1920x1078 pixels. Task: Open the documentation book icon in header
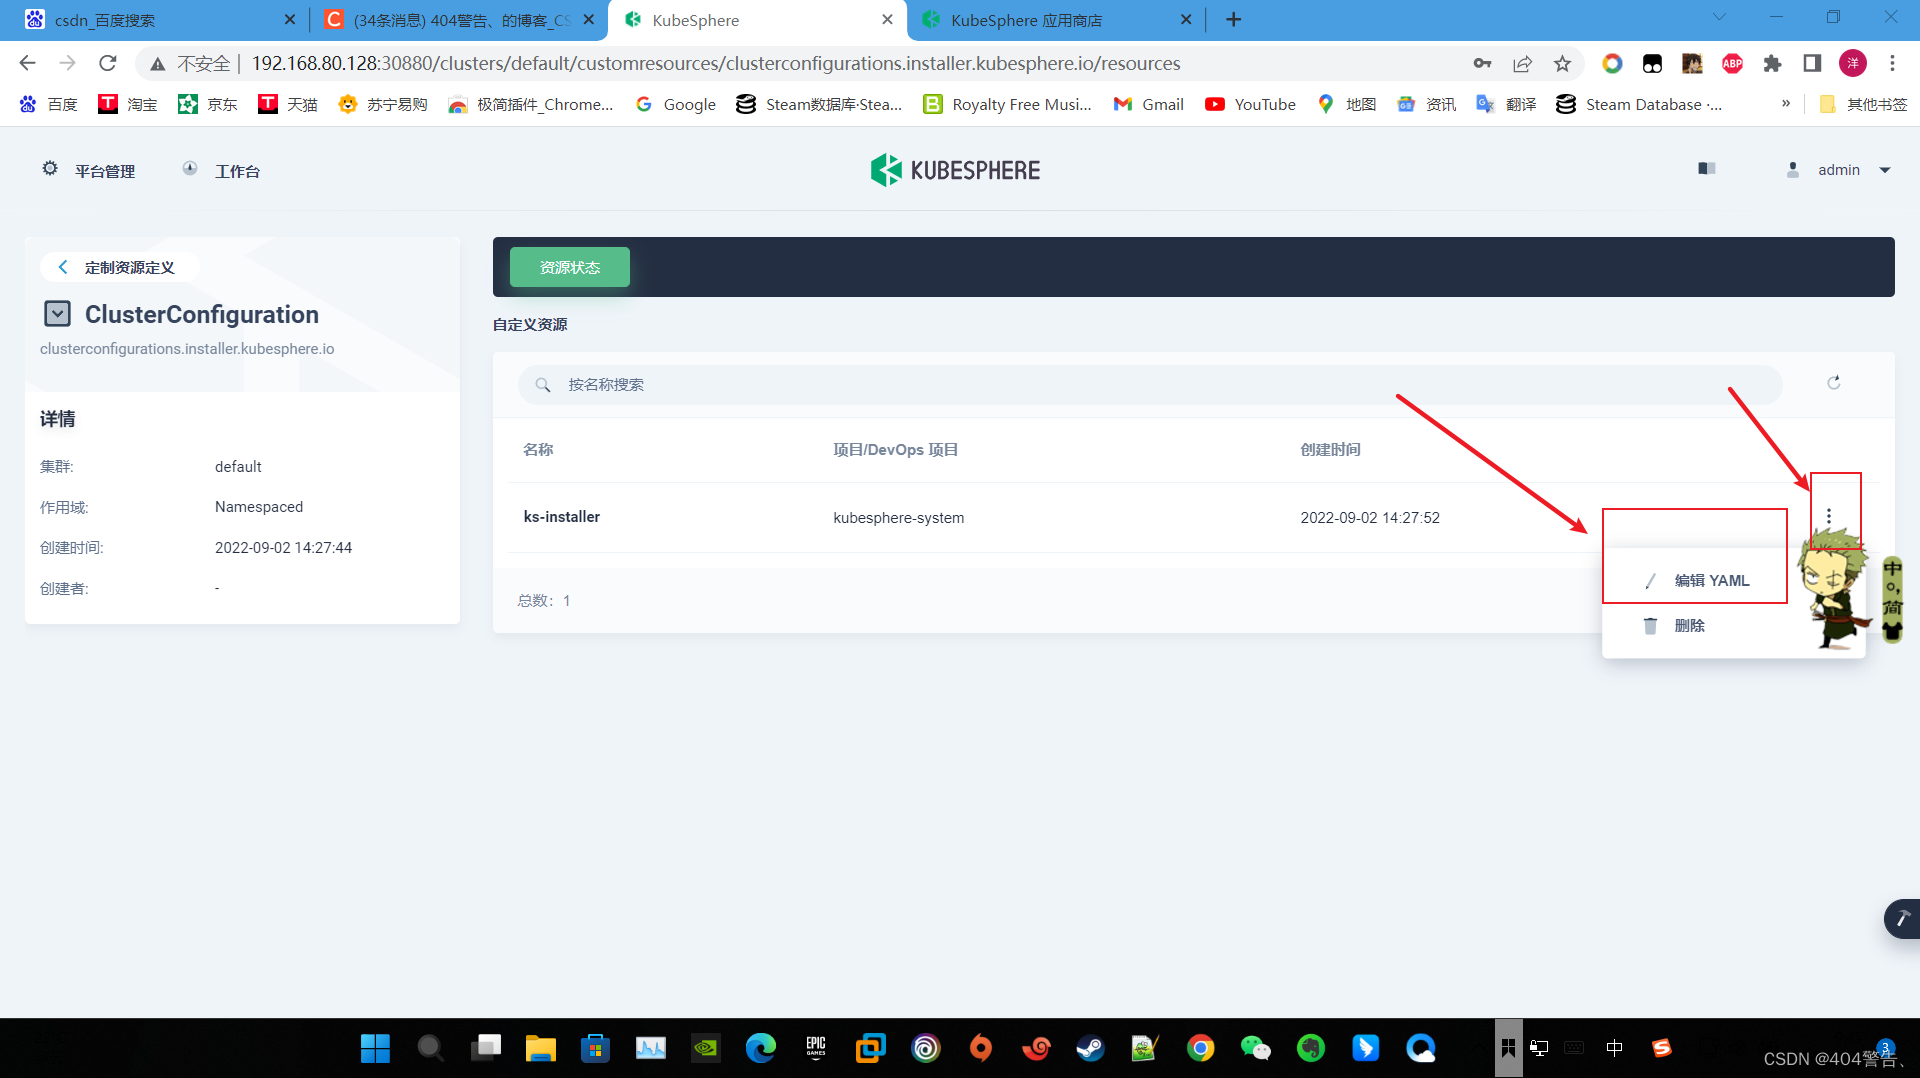(x=1707, y=169)
